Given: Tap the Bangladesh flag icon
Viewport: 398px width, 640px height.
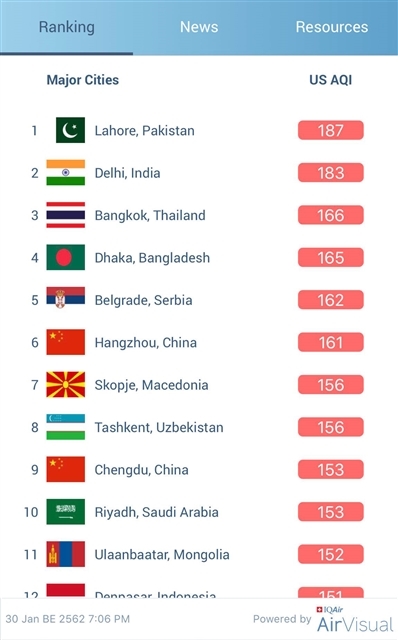Looking at the screenshot, I should click(66, 258).
